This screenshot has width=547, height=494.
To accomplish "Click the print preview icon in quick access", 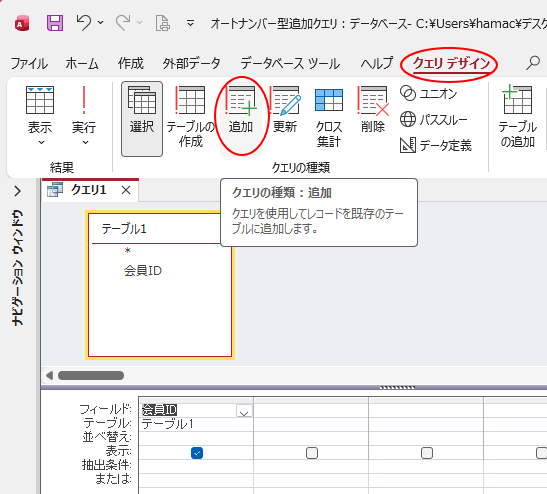I will (163, 23).
